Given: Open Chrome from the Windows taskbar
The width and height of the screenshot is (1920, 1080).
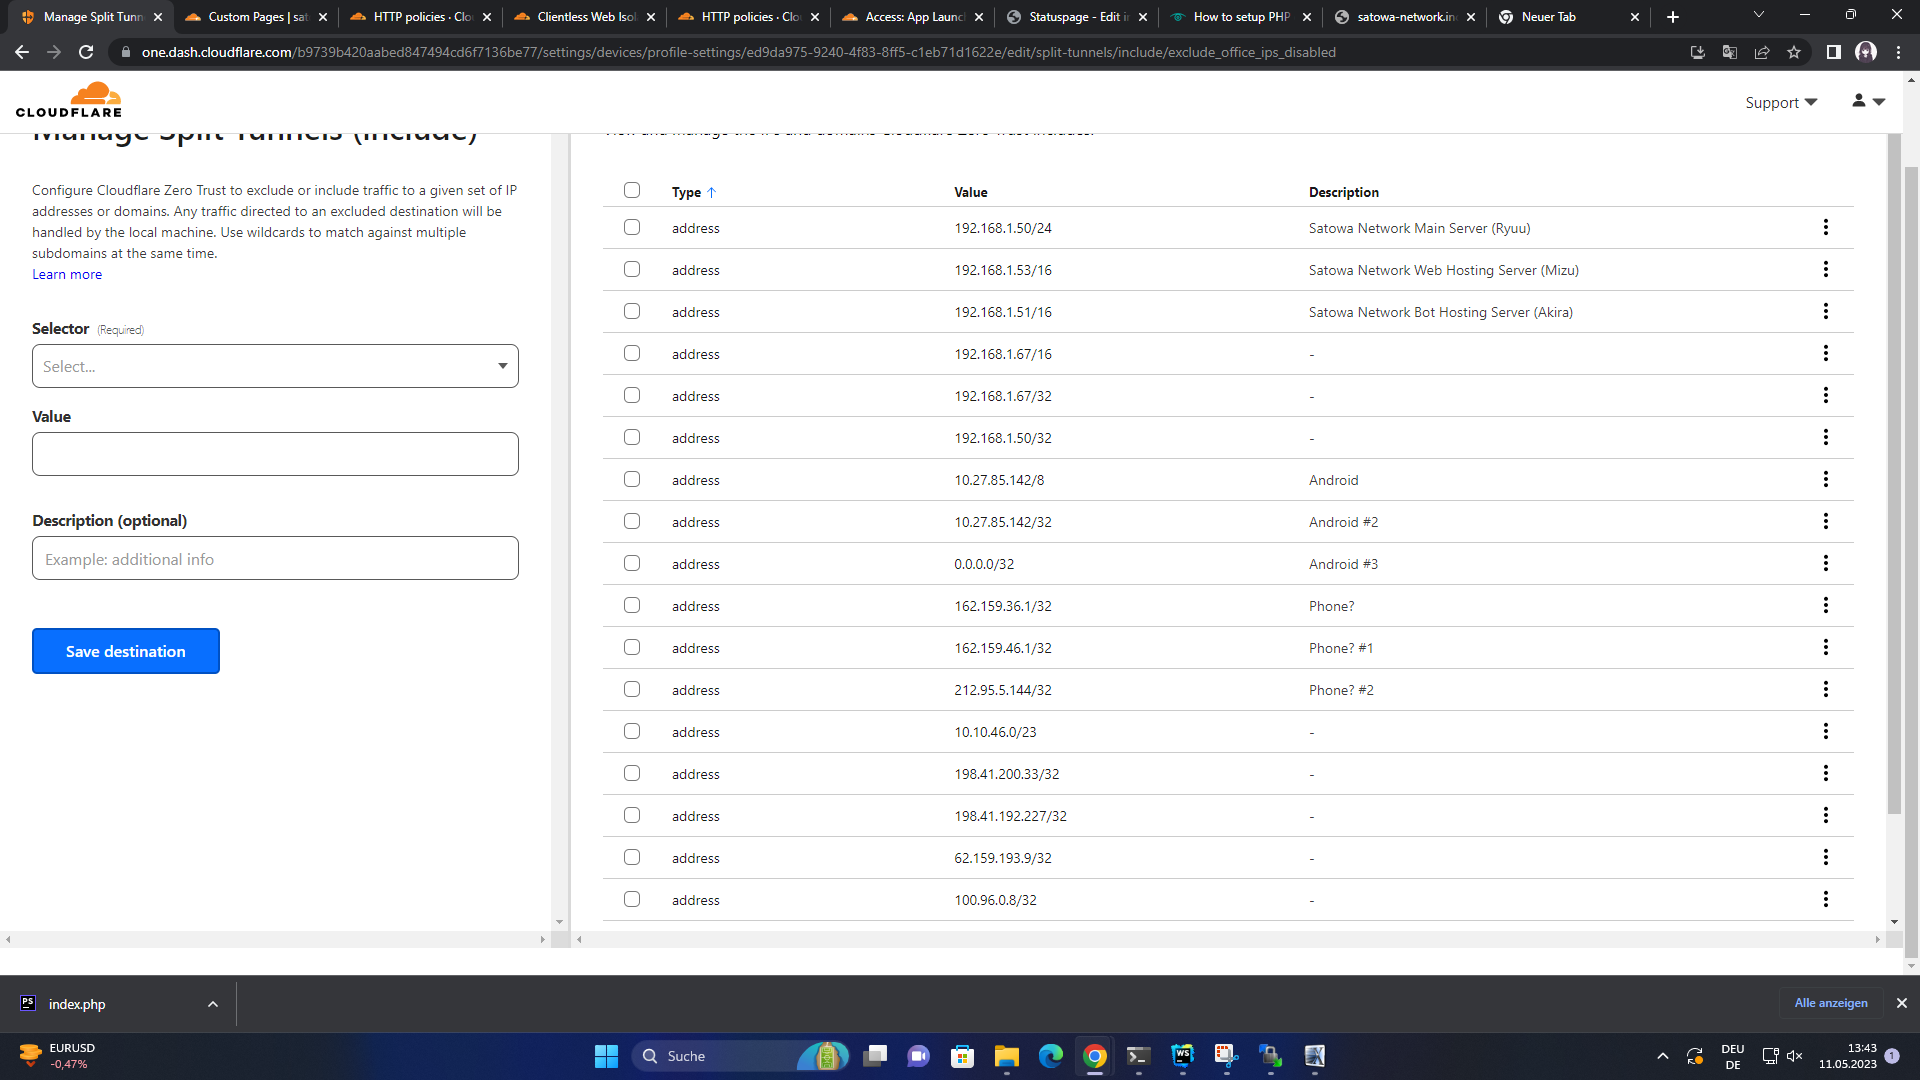Looking at the screenshot, I should click(1094, 1056).
